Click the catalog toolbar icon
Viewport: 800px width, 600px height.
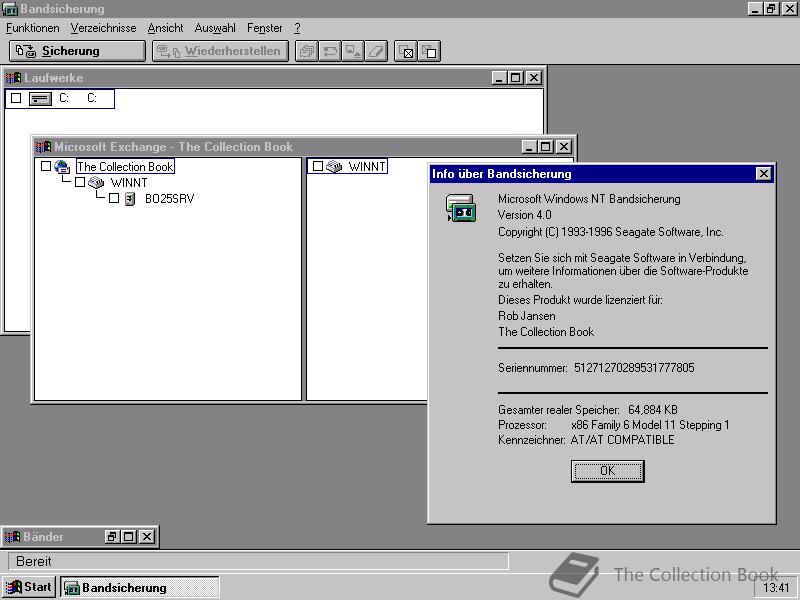click(307, 51)
